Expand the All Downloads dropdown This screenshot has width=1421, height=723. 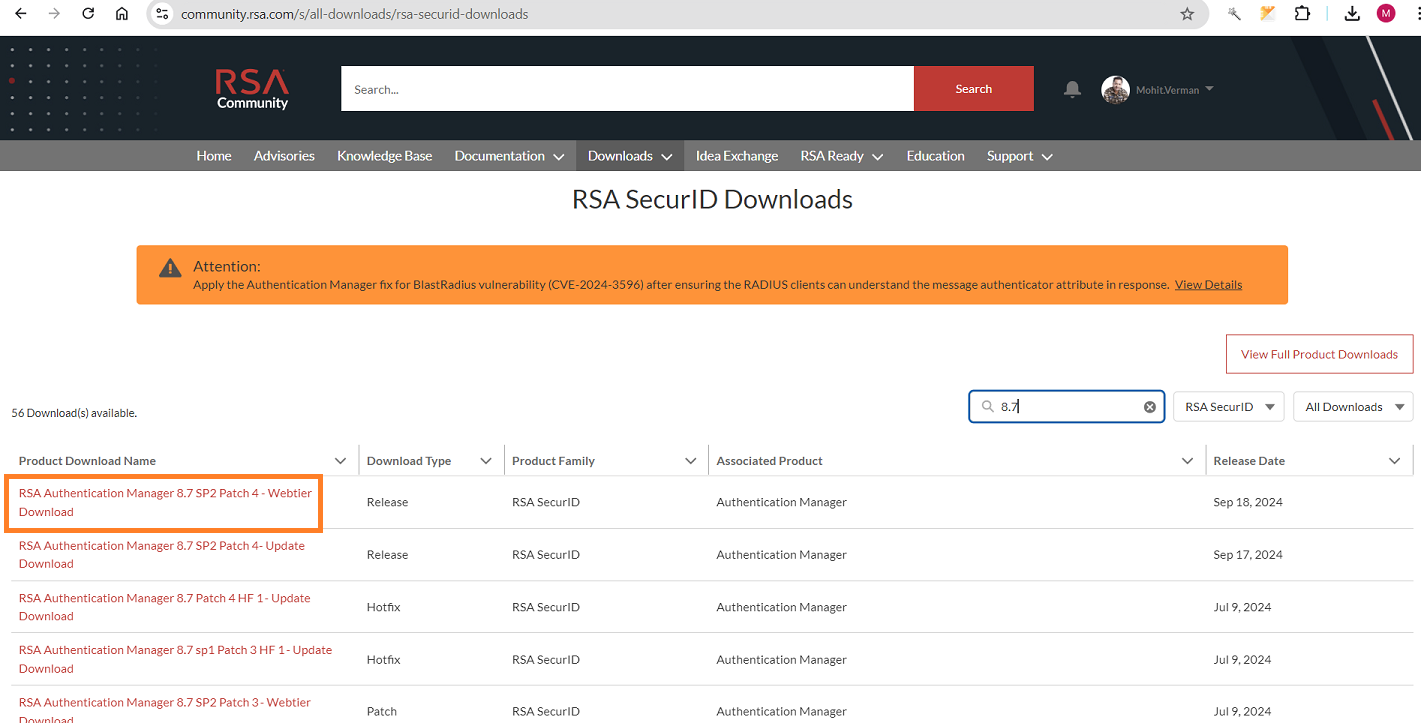point(1352,406)
